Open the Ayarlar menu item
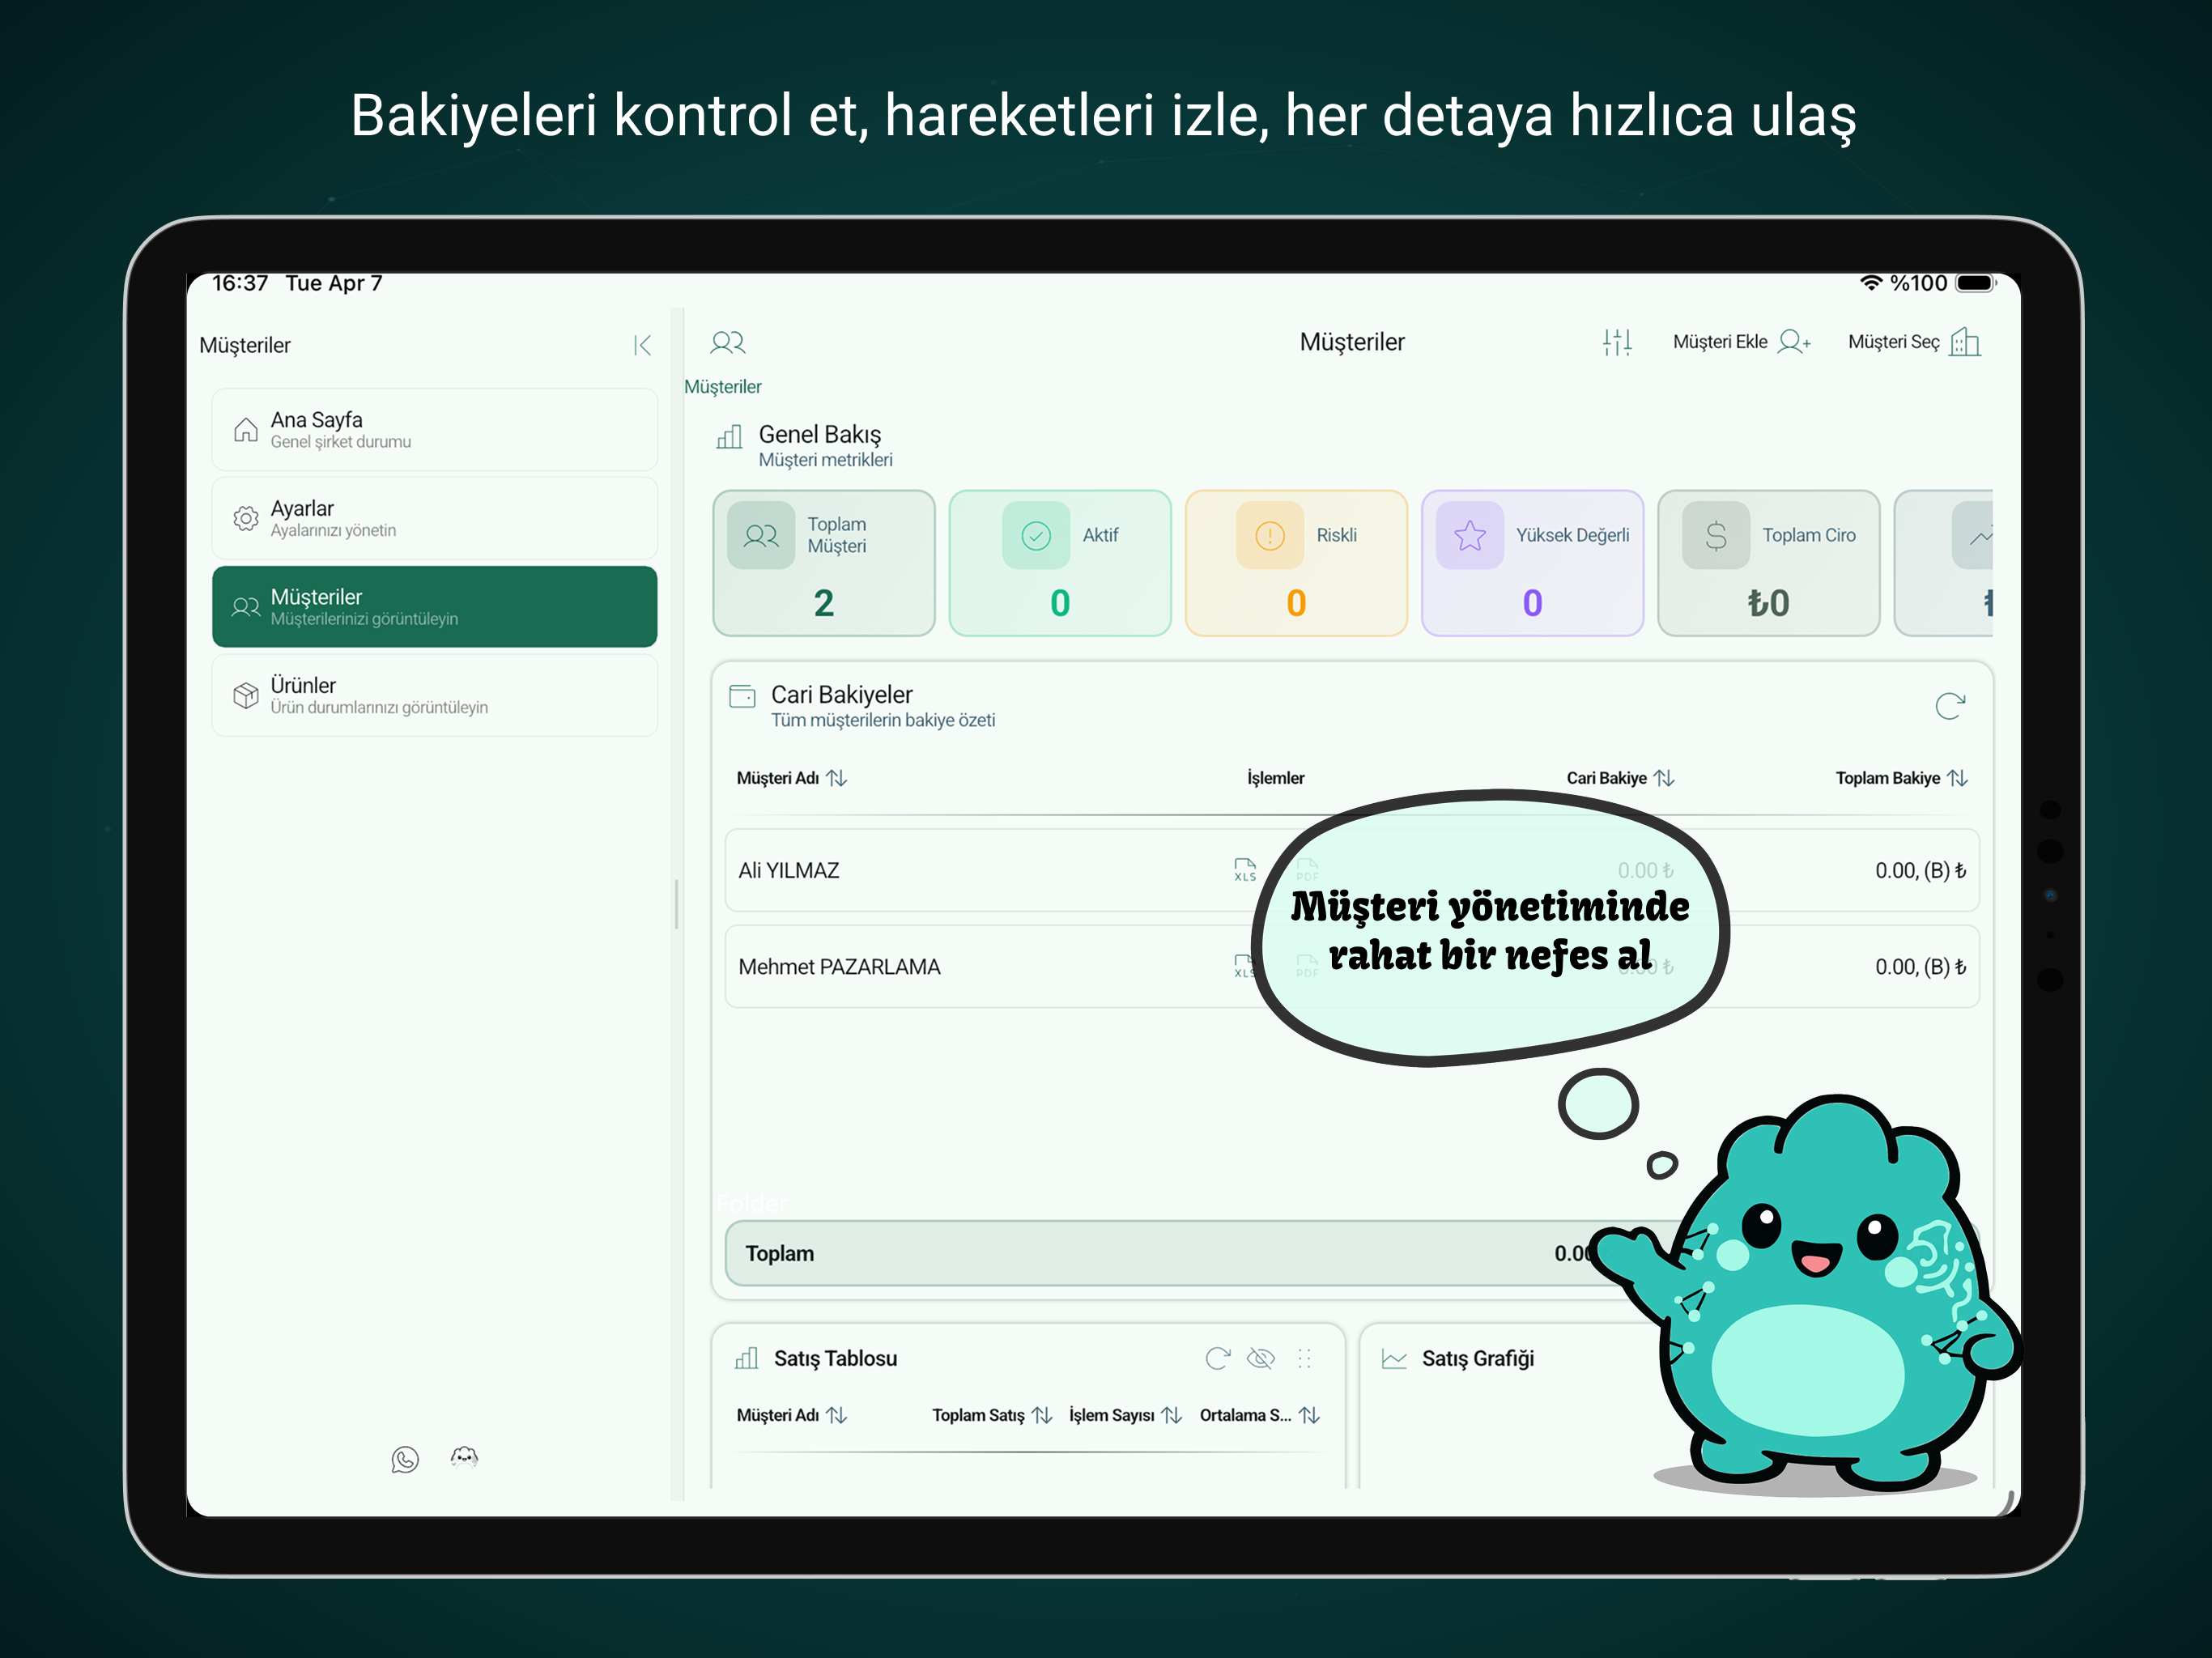 pos(434,518)
